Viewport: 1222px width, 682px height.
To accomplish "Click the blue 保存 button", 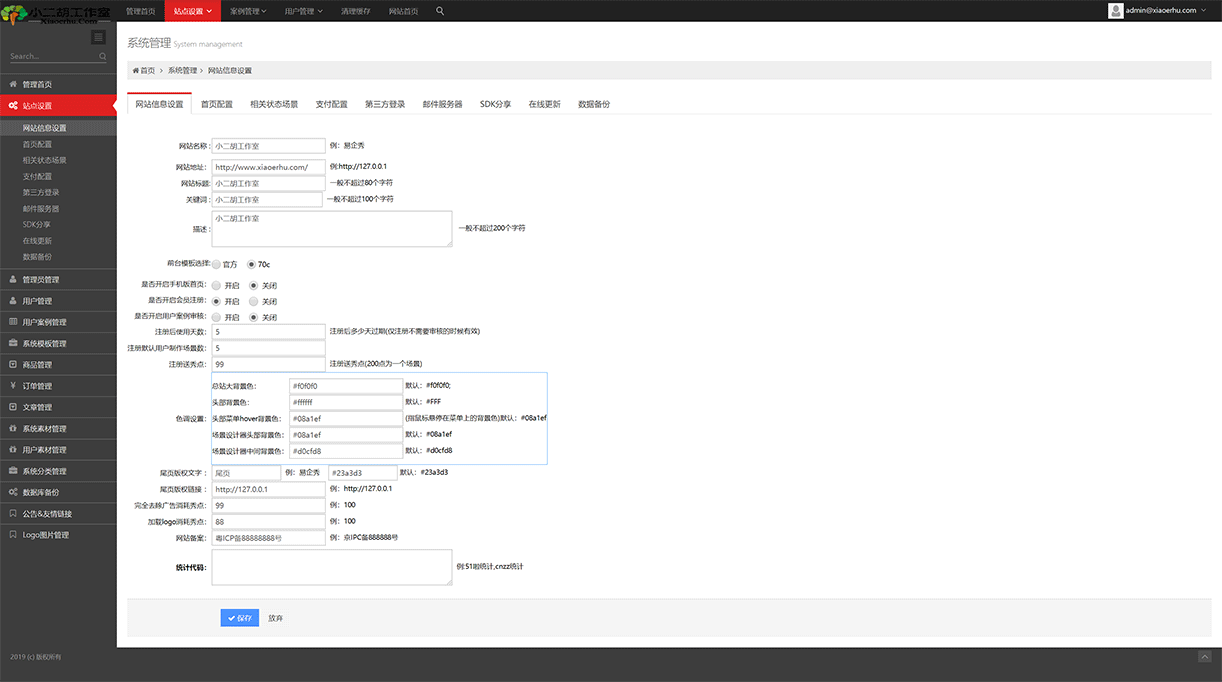I will [x=240, y=618].
